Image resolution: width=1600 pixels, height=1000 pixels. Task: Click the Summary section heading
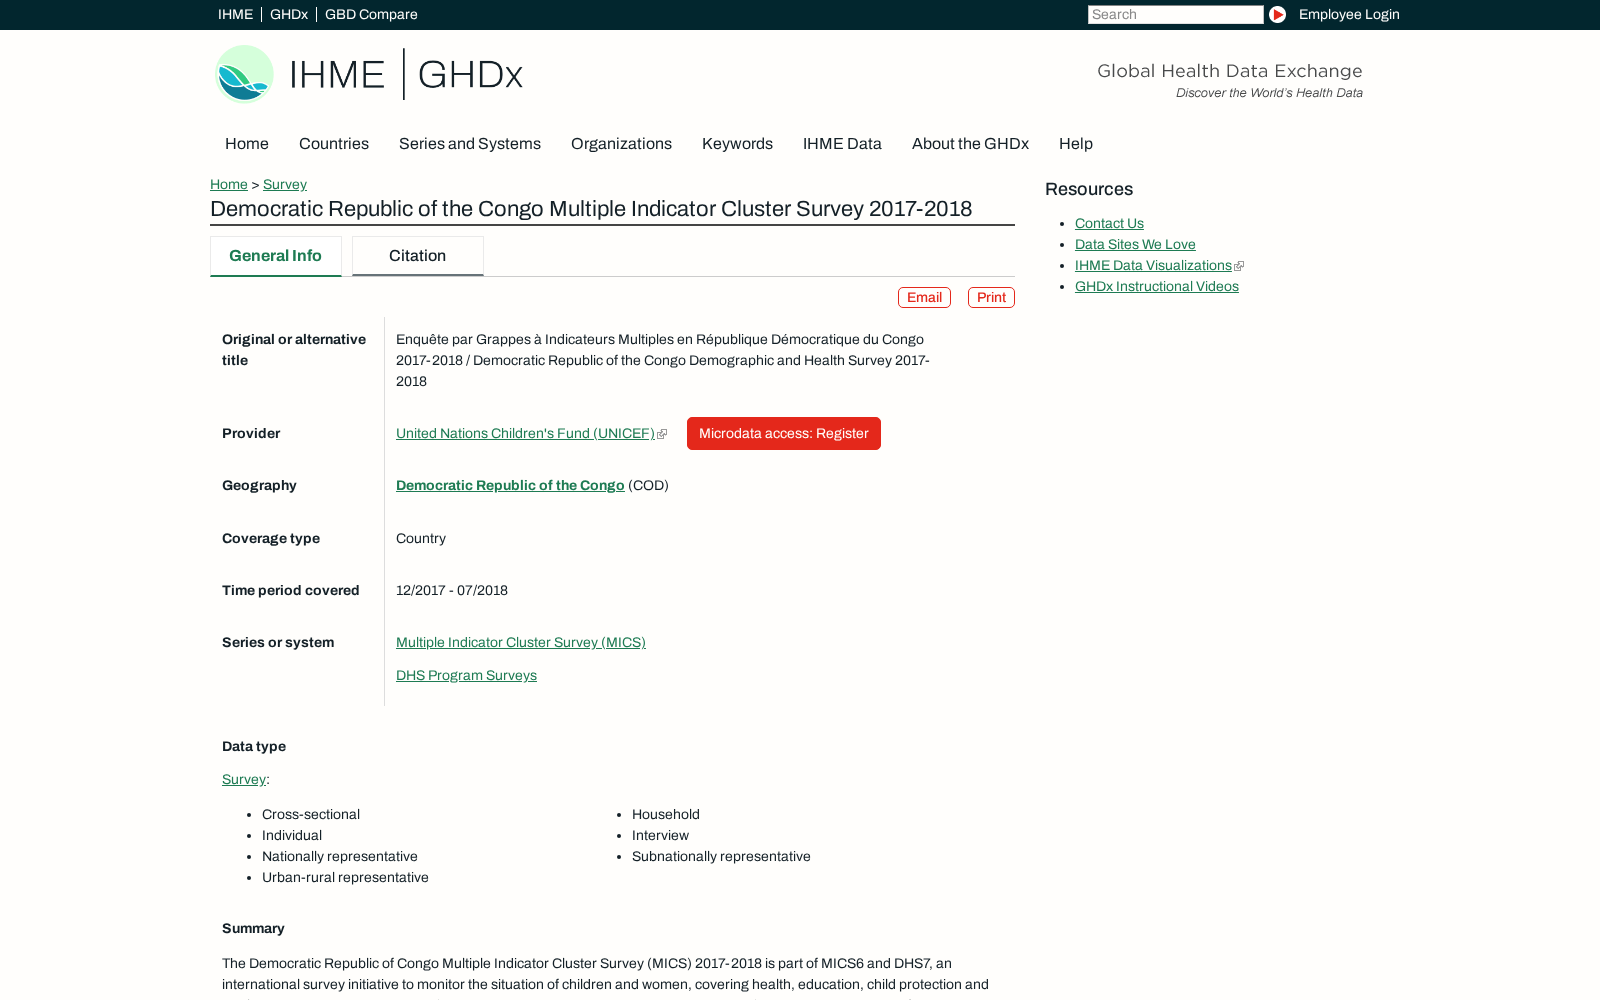point(253,928)
